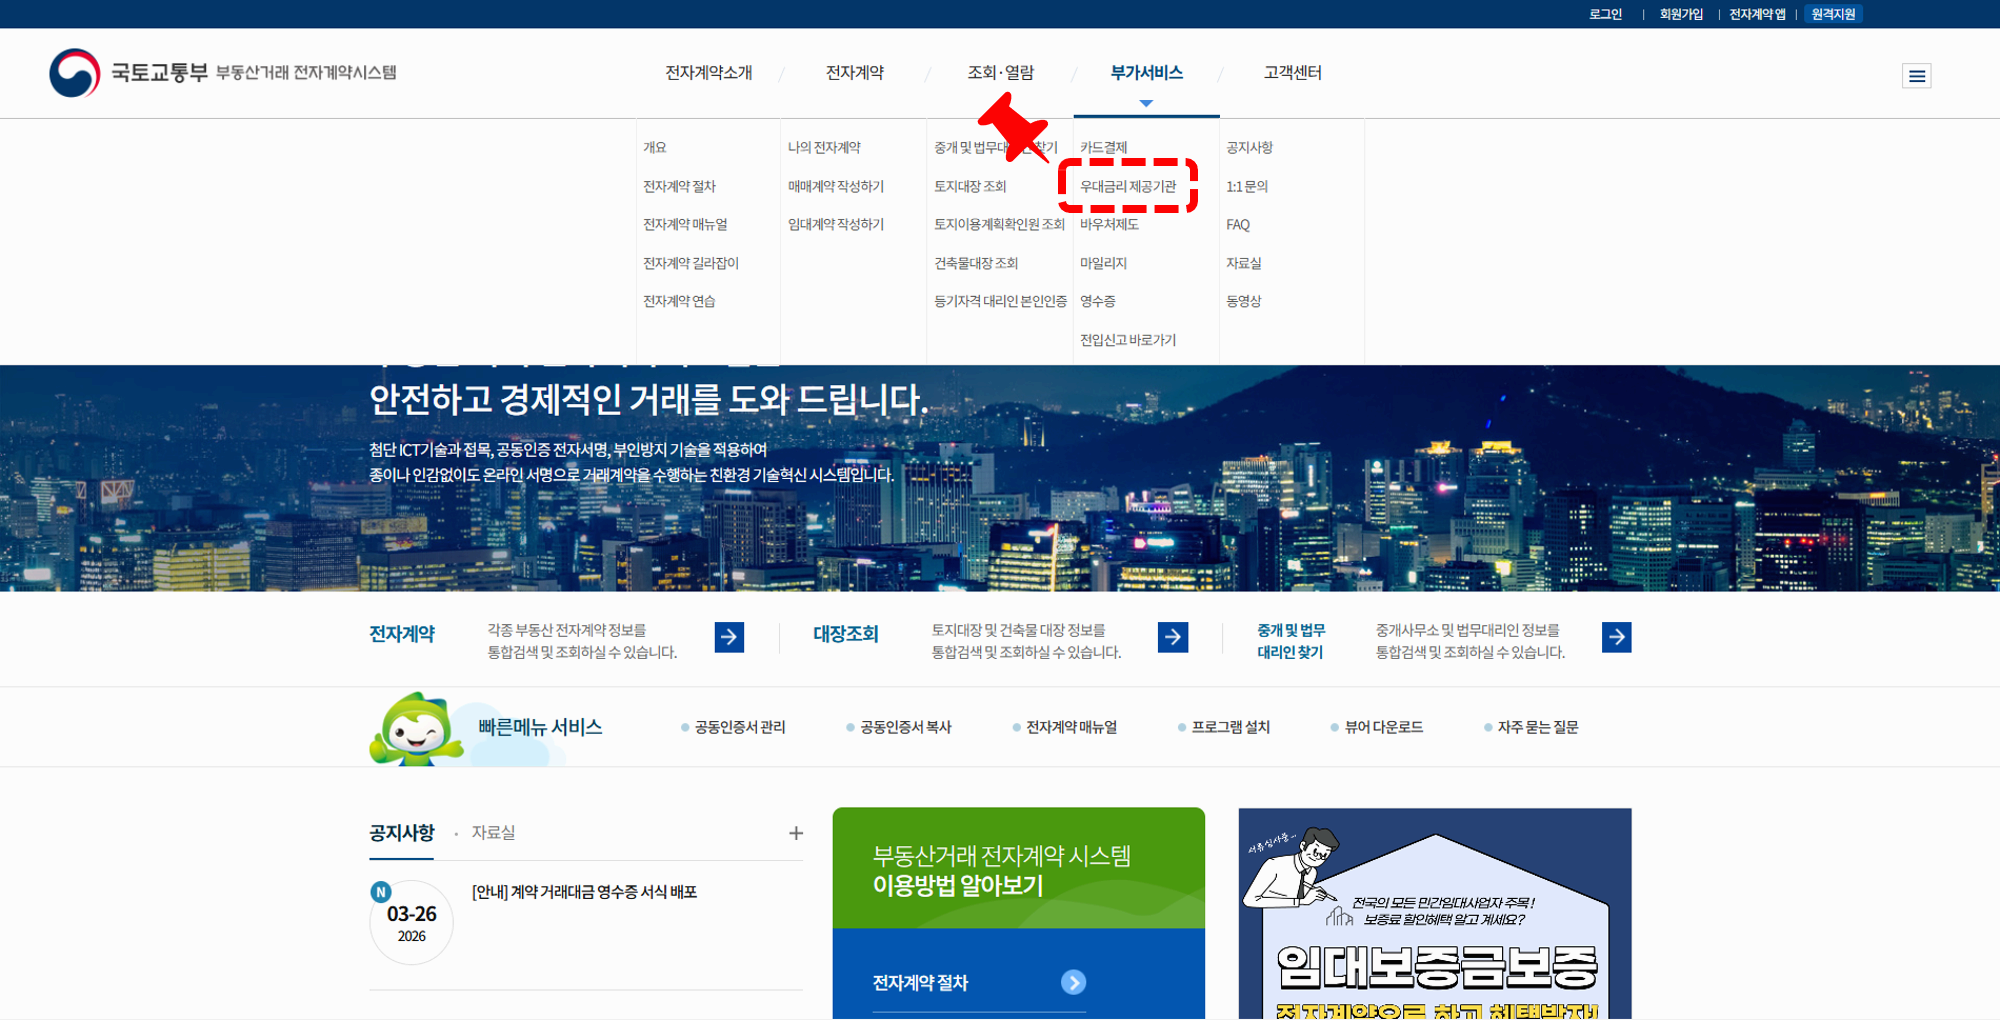2000x1020 pixels.
Task: Click the round arrow beside 전자계약 절차
Action: click(x=1073, y=983)
